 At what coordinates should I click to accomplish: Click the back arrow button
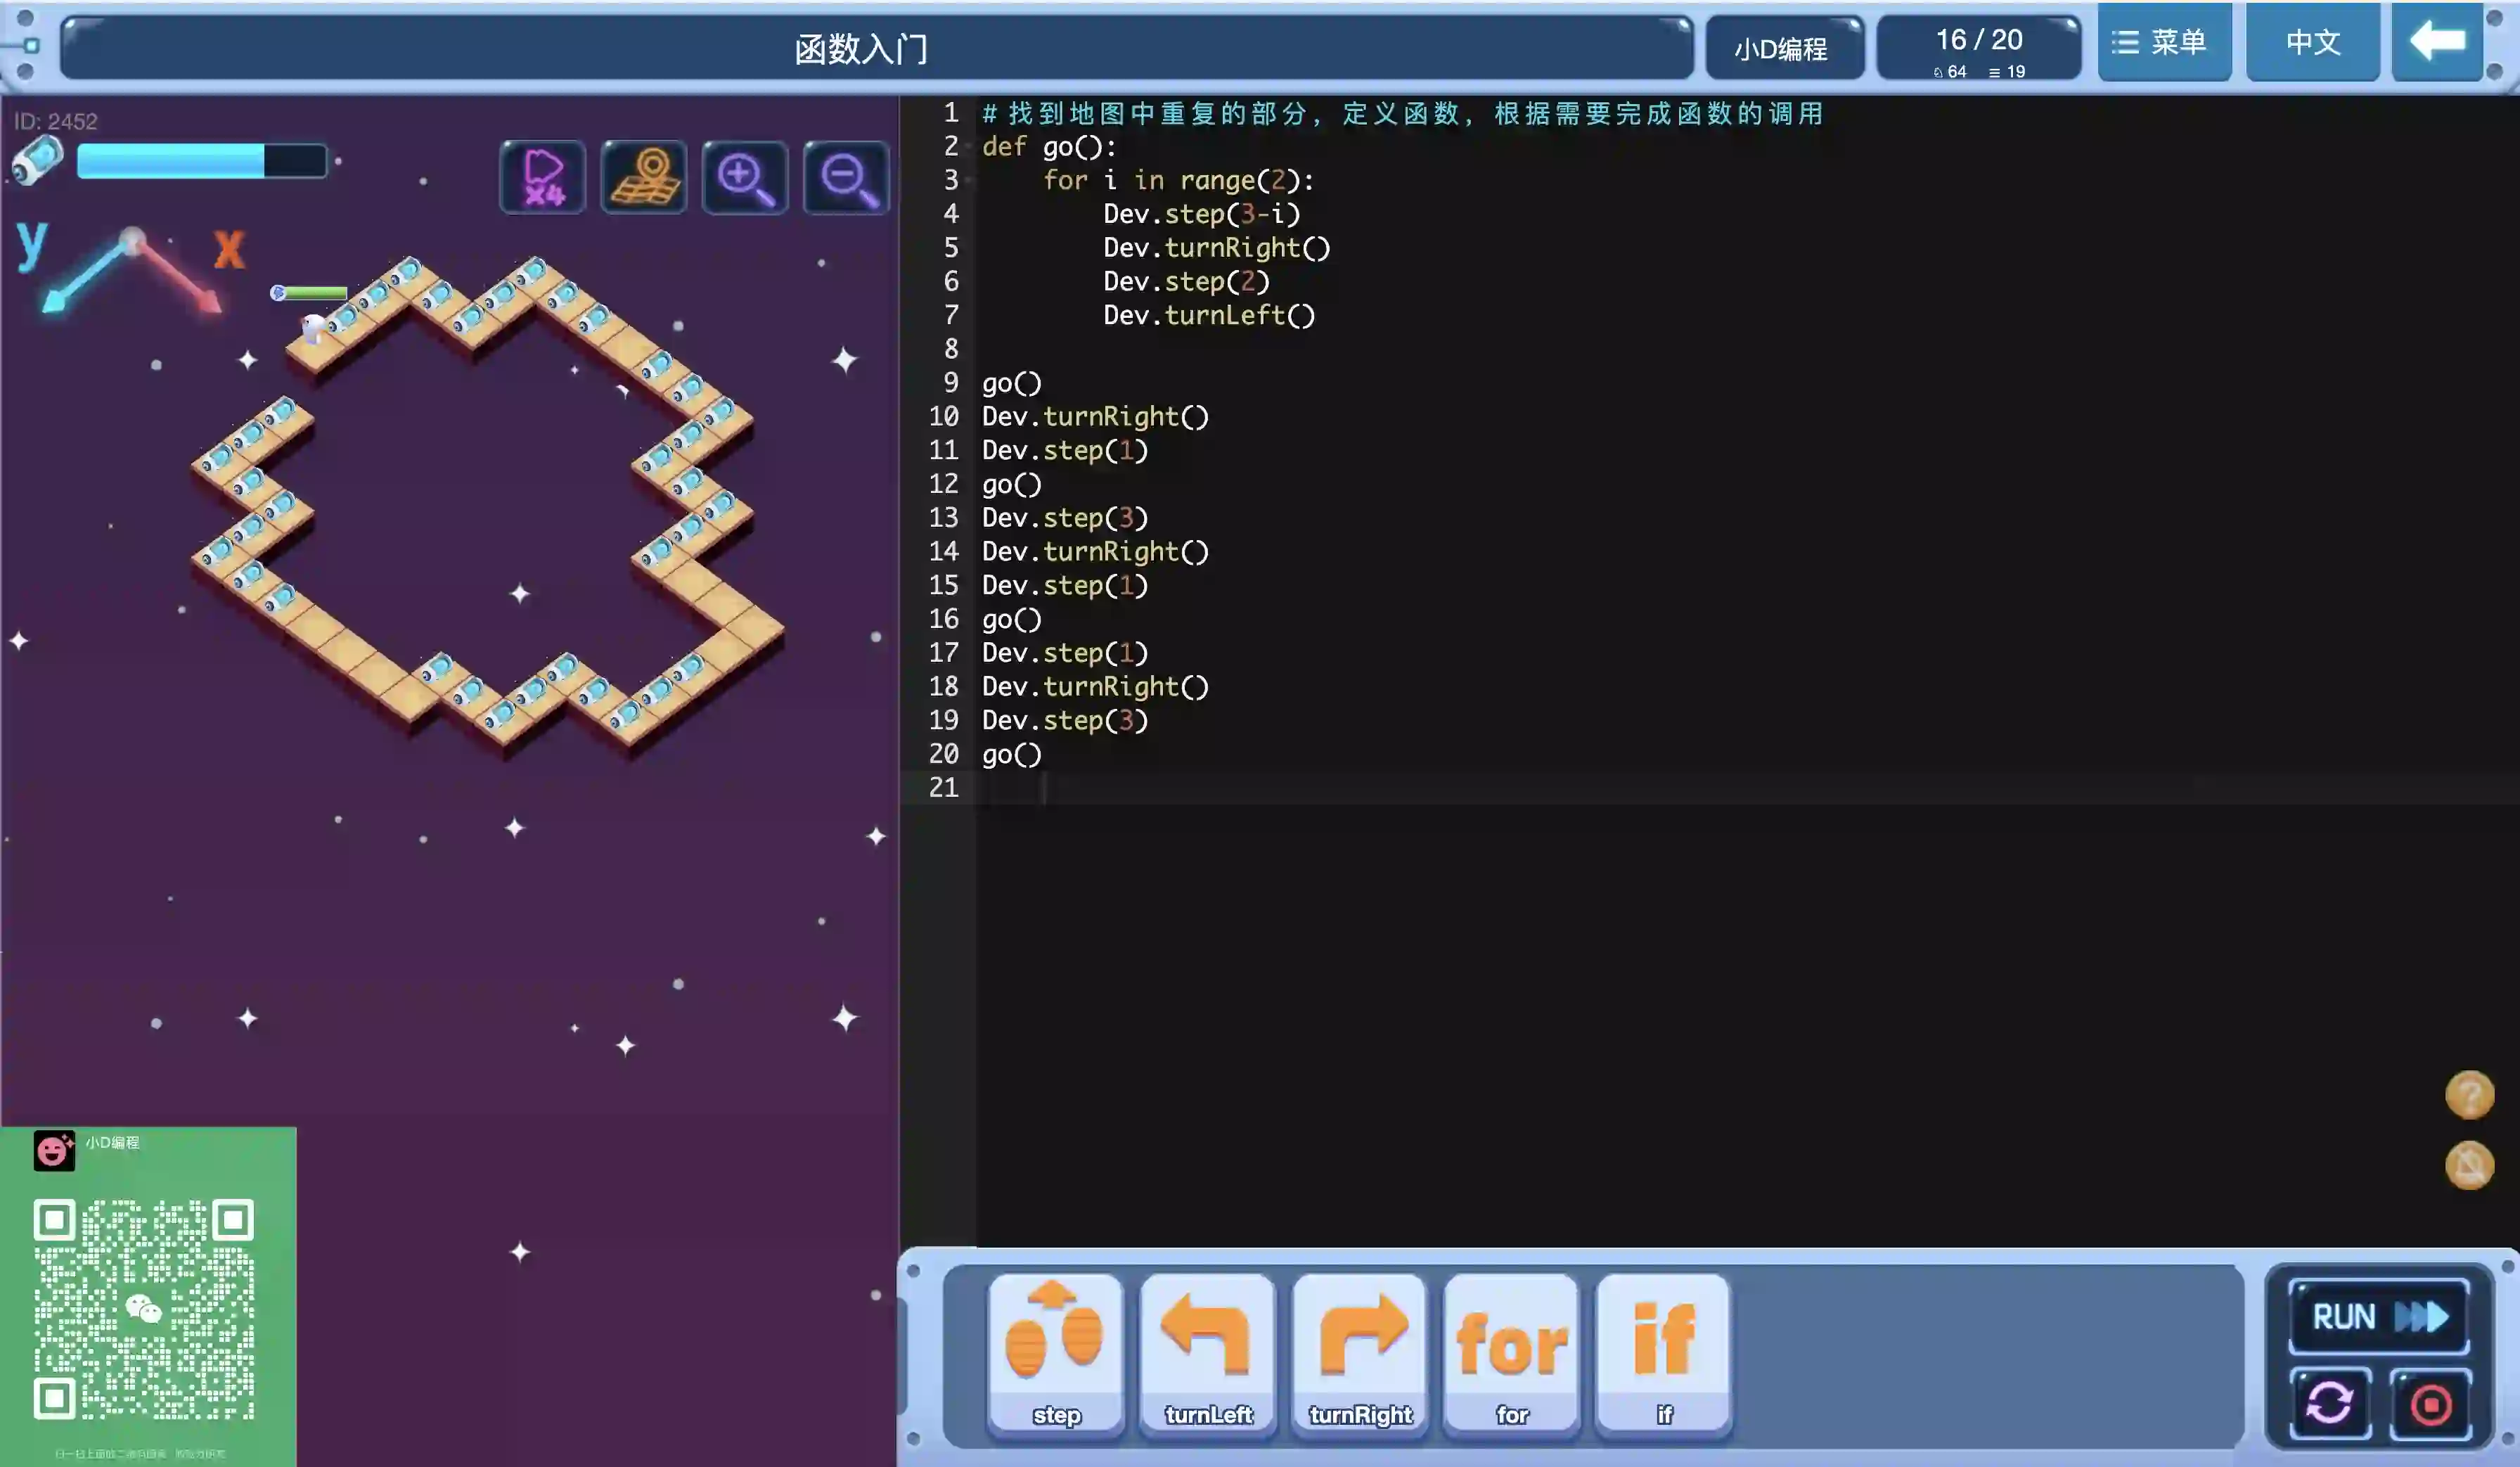2436,42
